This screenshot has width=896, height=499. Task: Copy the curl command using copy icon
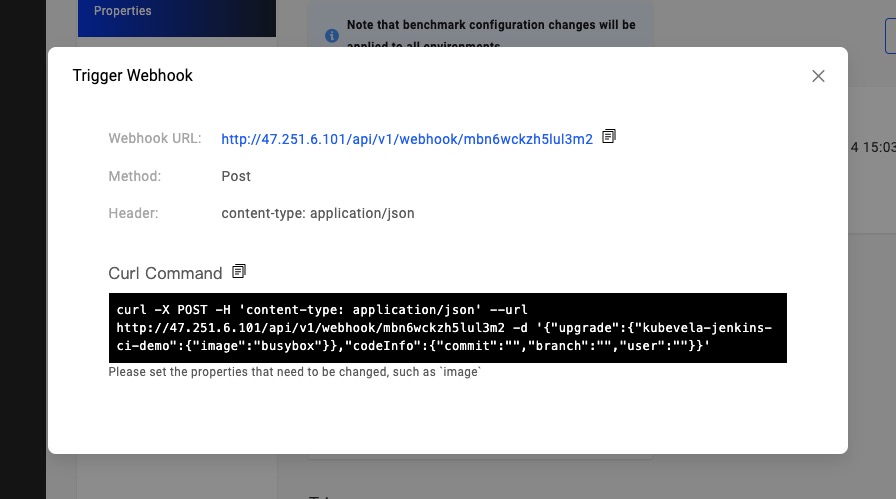(x=238, y=272)
